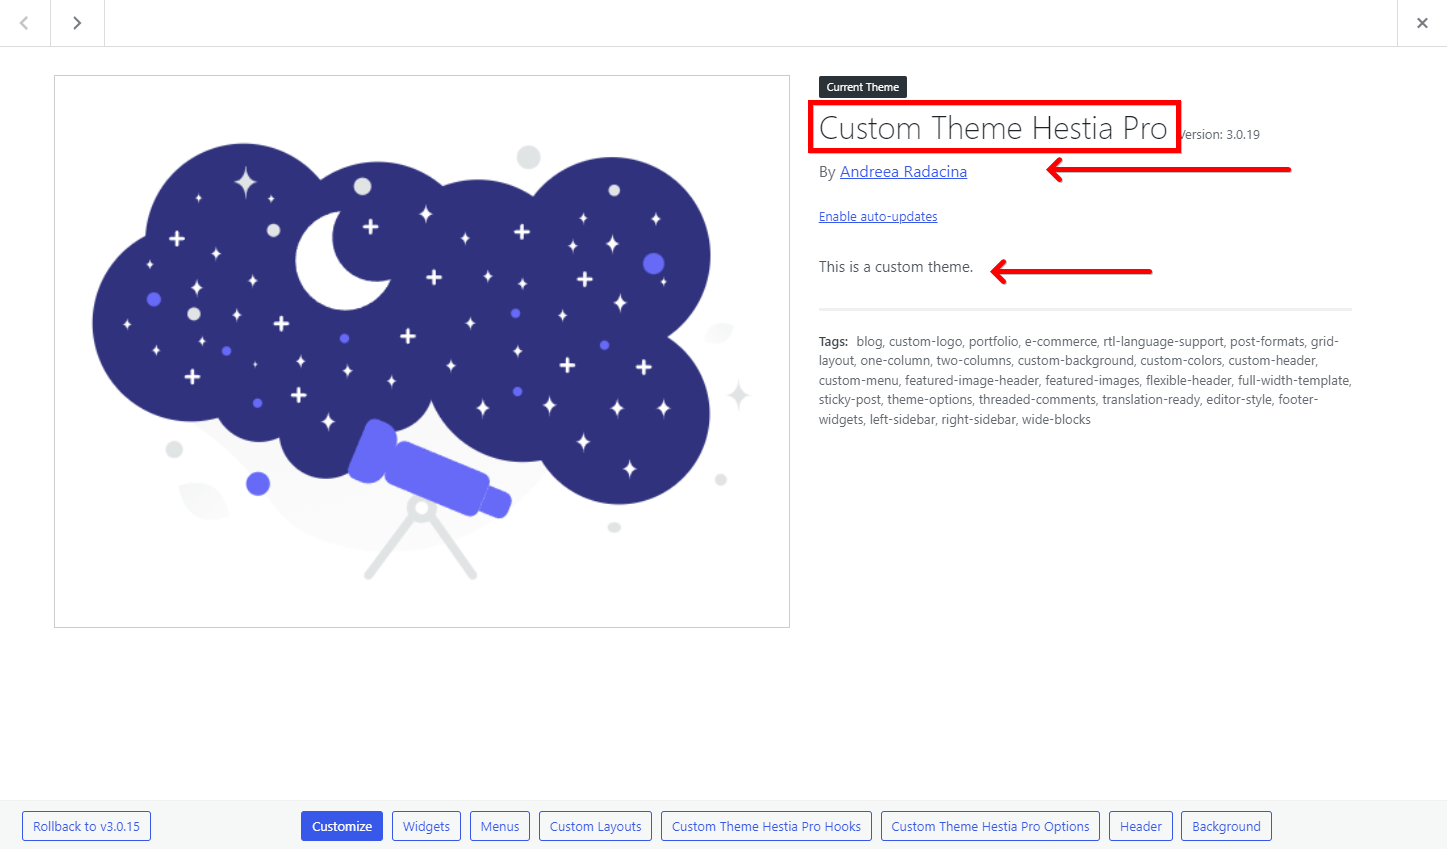Open Custom Theme Hestia Pro Options

tap(990, 826)
